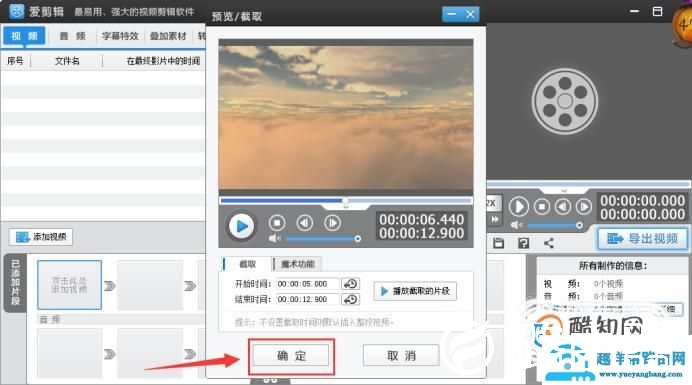Step forward frame in main window player
The height and width of the screenshot is (385, 692).
coord(583,206)
